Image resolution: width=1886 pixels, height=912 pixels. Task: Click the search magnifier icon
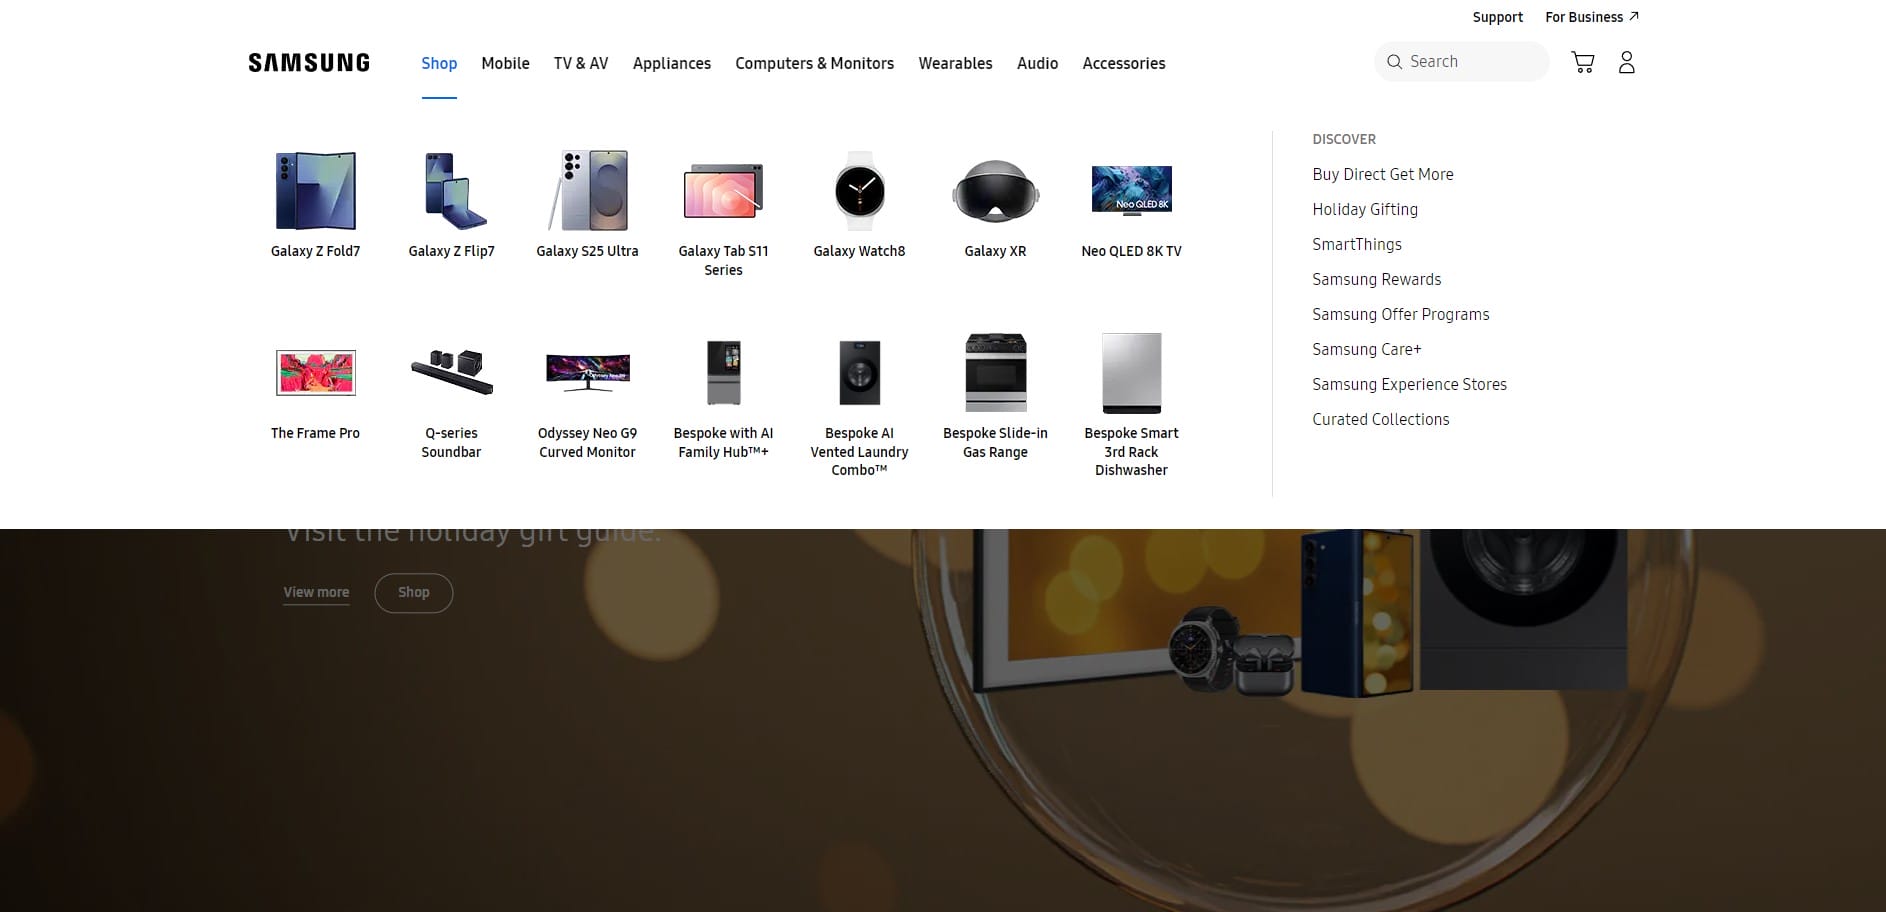[1394, 61]
